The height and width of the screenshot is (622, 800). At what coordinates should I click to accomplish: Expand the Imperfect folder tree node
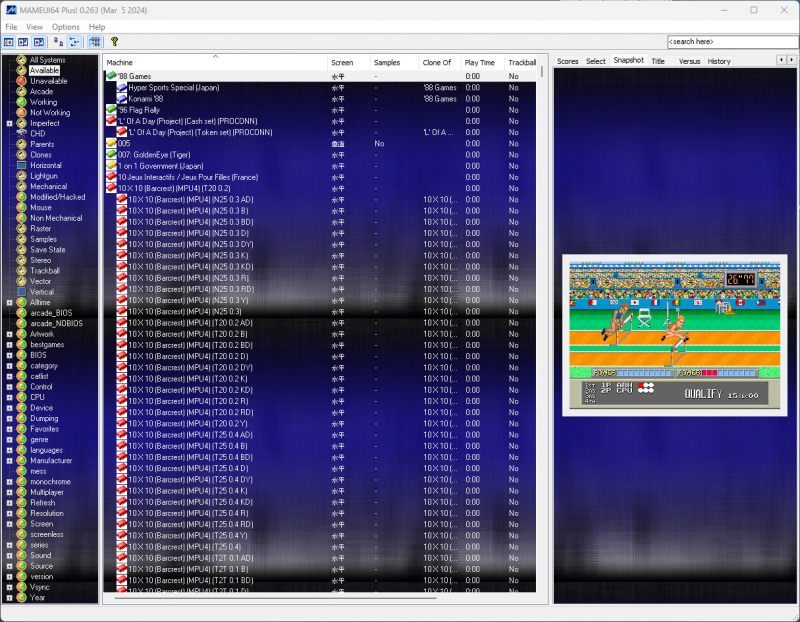click(x=9, y=123)
